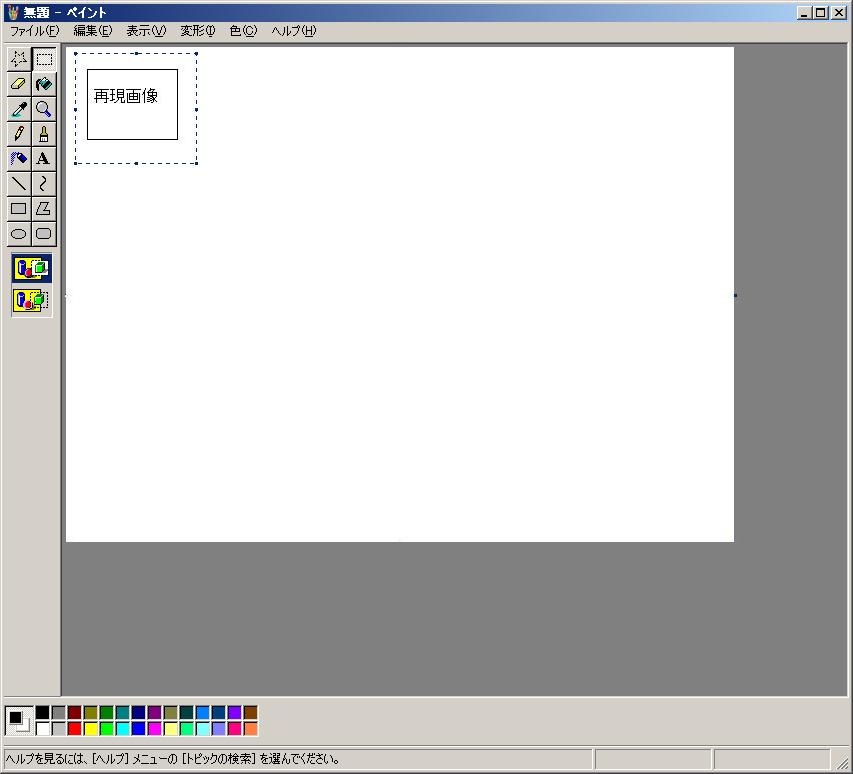Choose the dark gray swatch
Screen dimensions: 853x774
59,713
